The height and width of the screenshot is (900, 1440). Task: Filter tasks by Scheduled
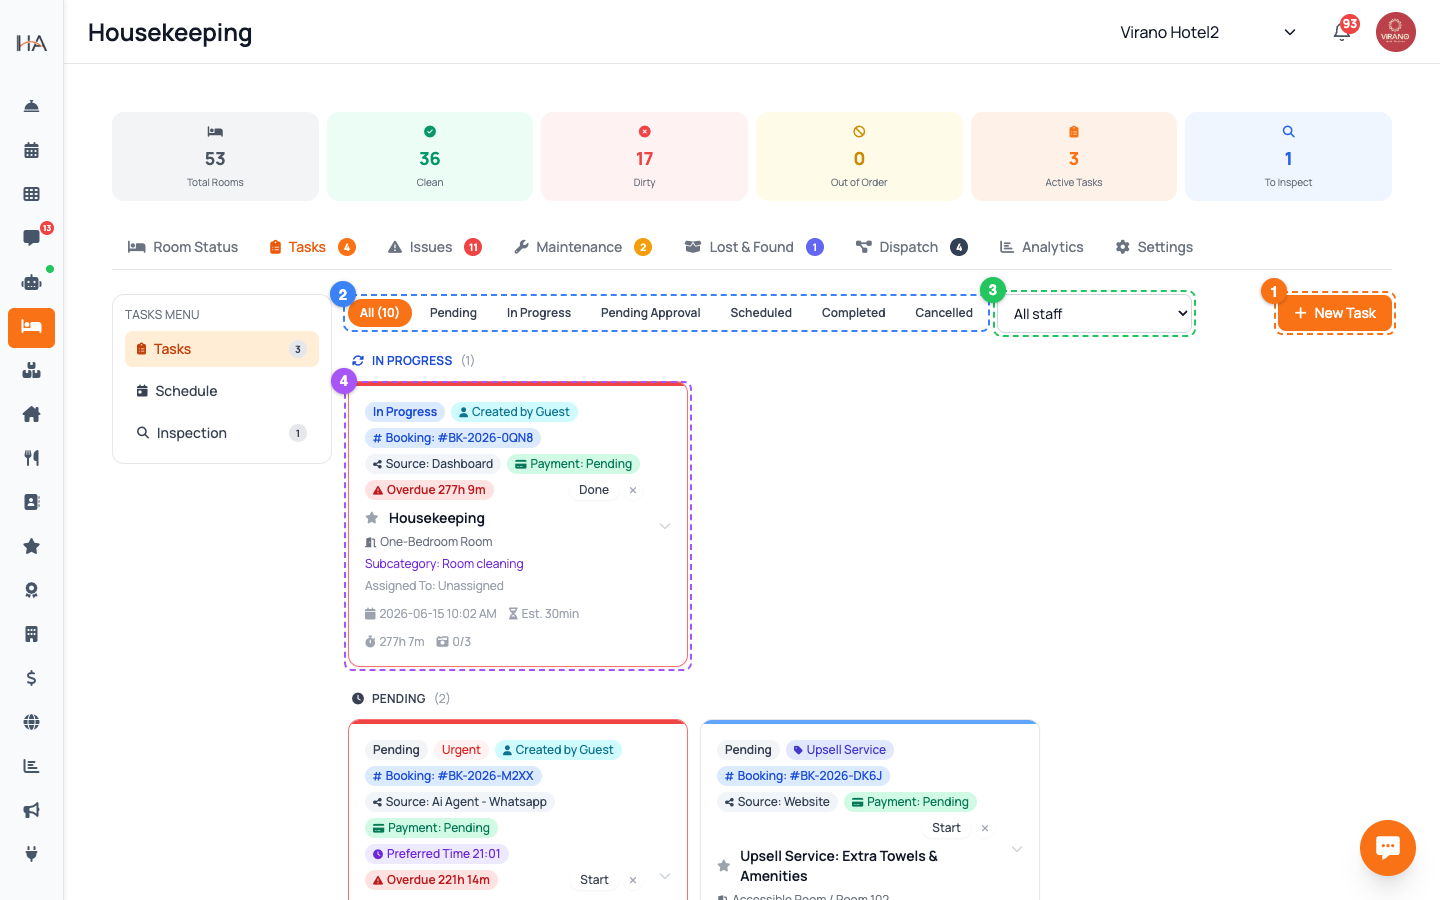click(761, 313)
